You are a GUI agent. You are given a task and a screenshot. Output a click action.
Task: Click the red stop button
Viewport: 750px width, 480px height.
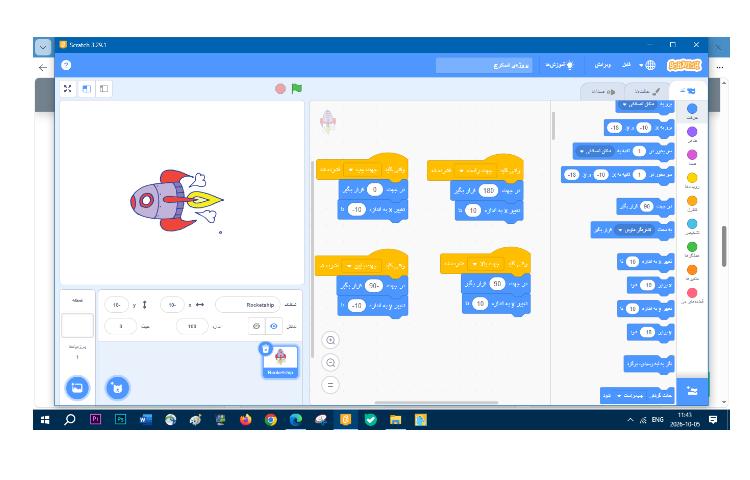click(x=280, y=88)
